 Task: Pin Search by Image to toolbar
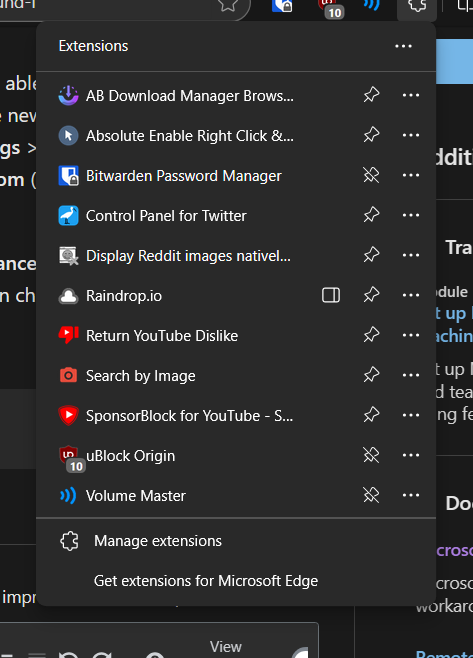pos(371,375)
